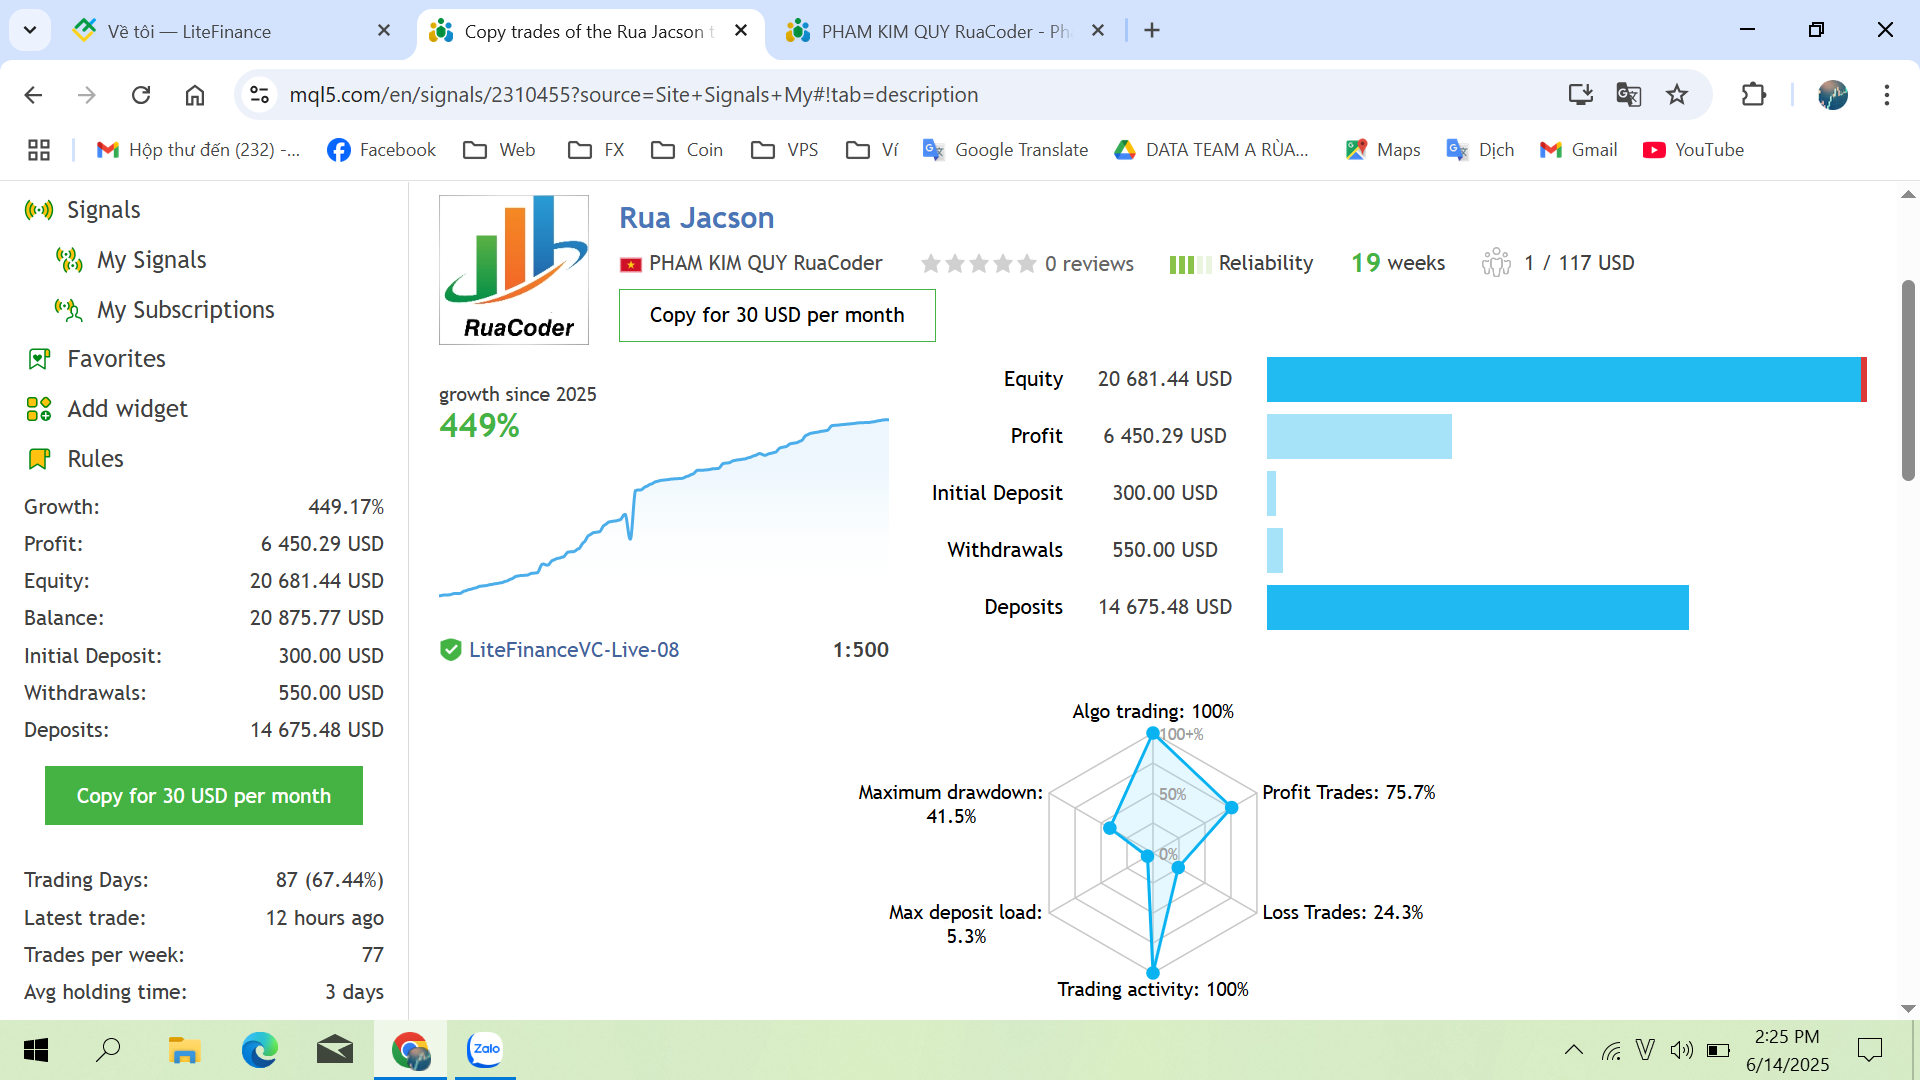Open the tab search dropdown arrow

(30, 30)
